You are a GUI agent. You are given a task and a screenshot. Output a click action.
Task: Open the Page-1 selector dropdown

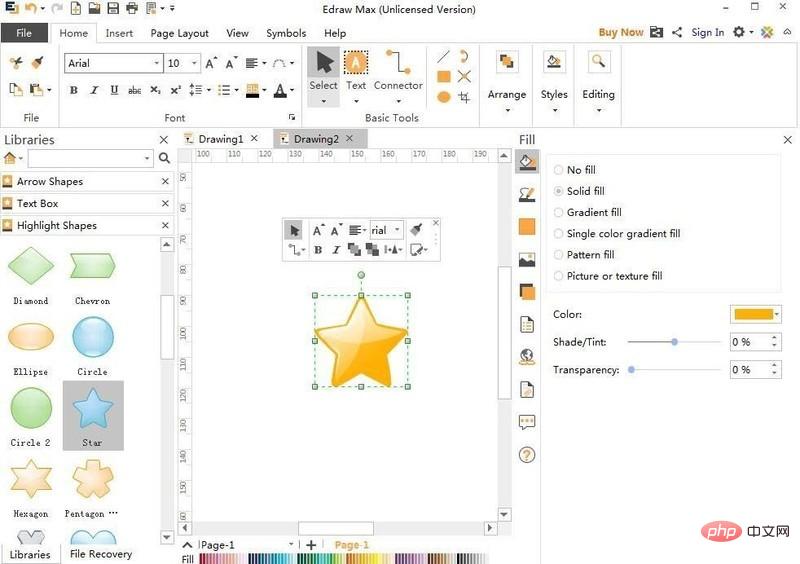point(291,545)
